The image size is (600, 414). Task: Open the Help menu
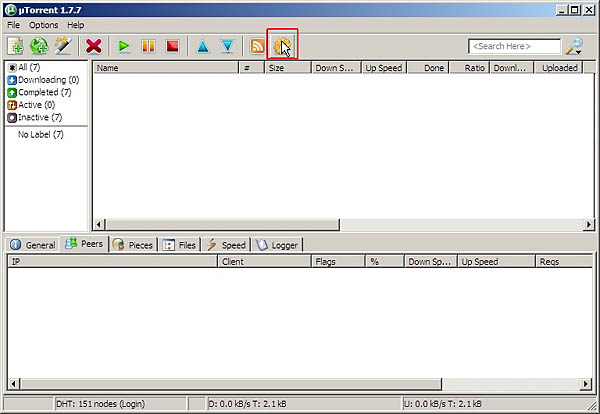(75, 25)
